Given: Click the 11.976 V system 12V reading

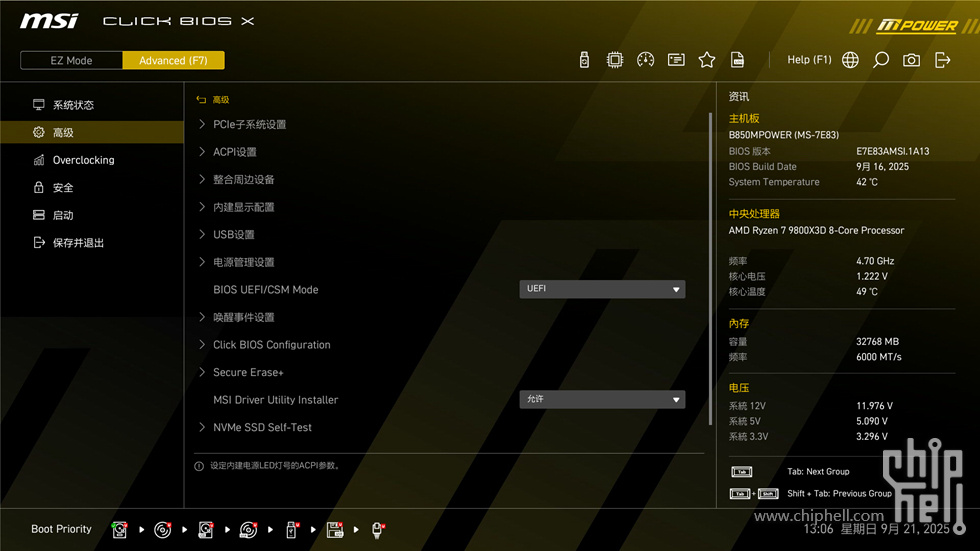Looking at the screenshot, I should click(874, 406).
